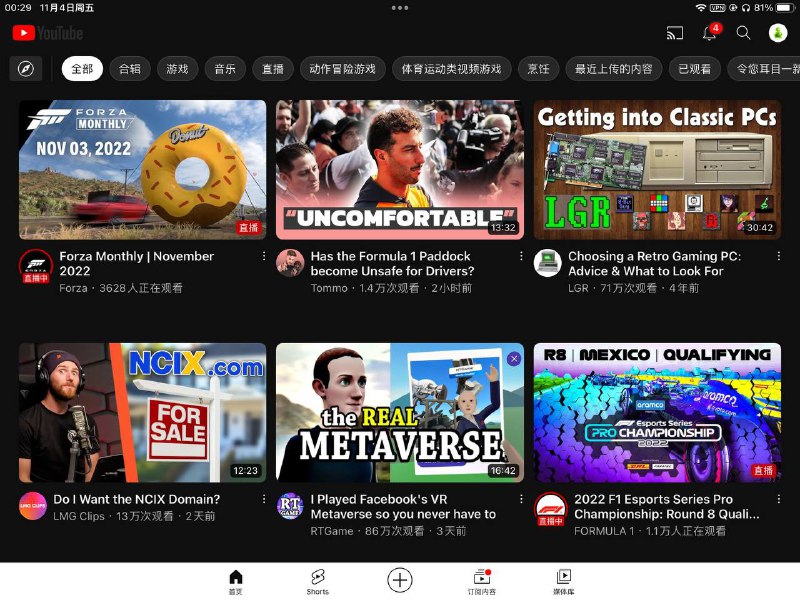The image size is (800, 600).
Task: Select the 游戏 filter chip
Action: pyautogui.click(x=177, y=68)
